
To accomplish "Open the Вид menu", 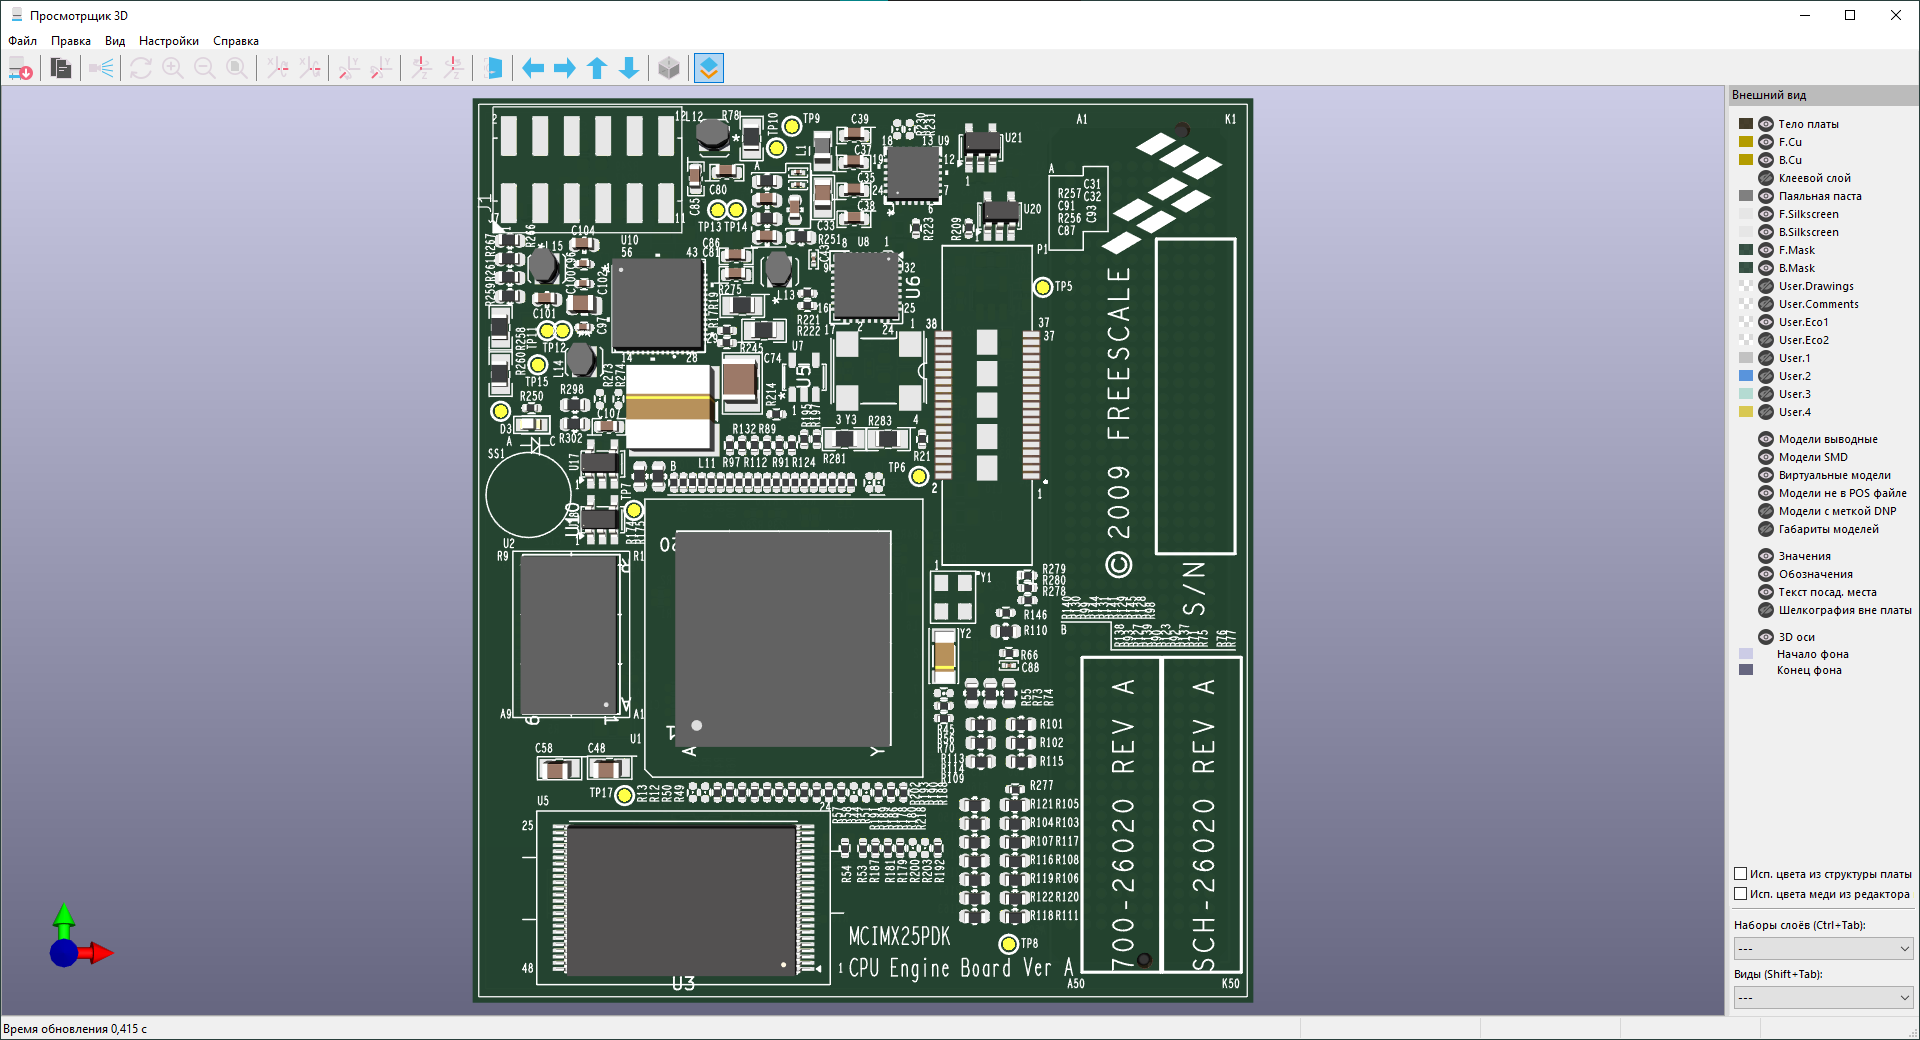I will point(115,41).
